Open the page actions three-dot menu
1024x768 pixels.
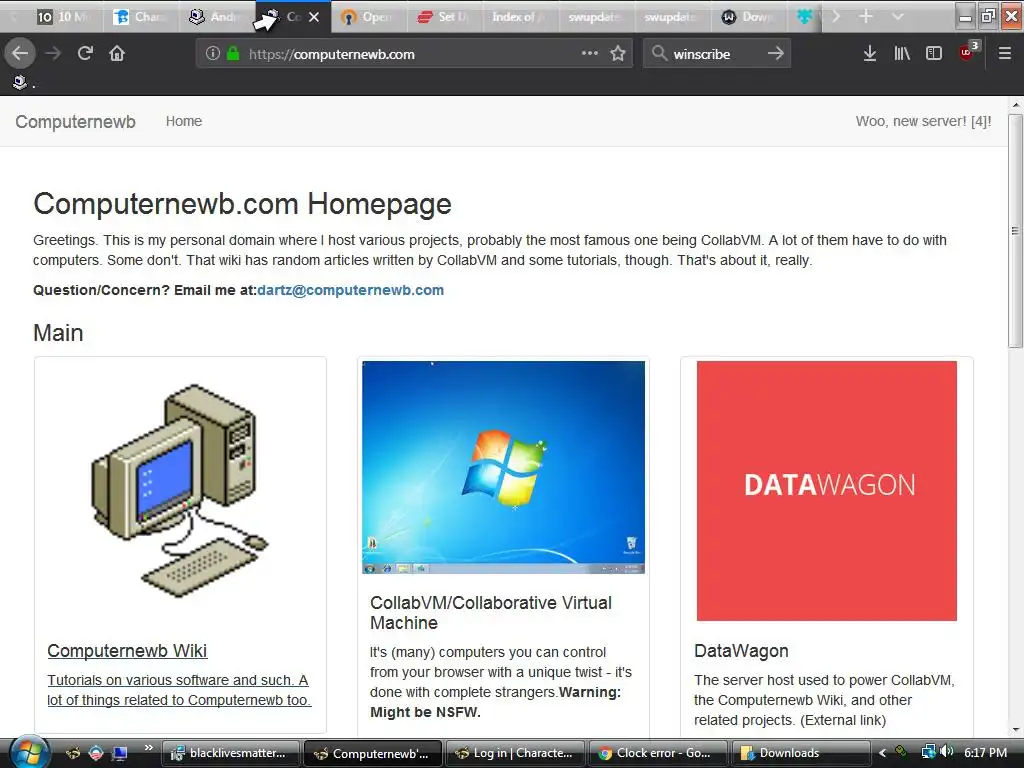tap(590, 54)
